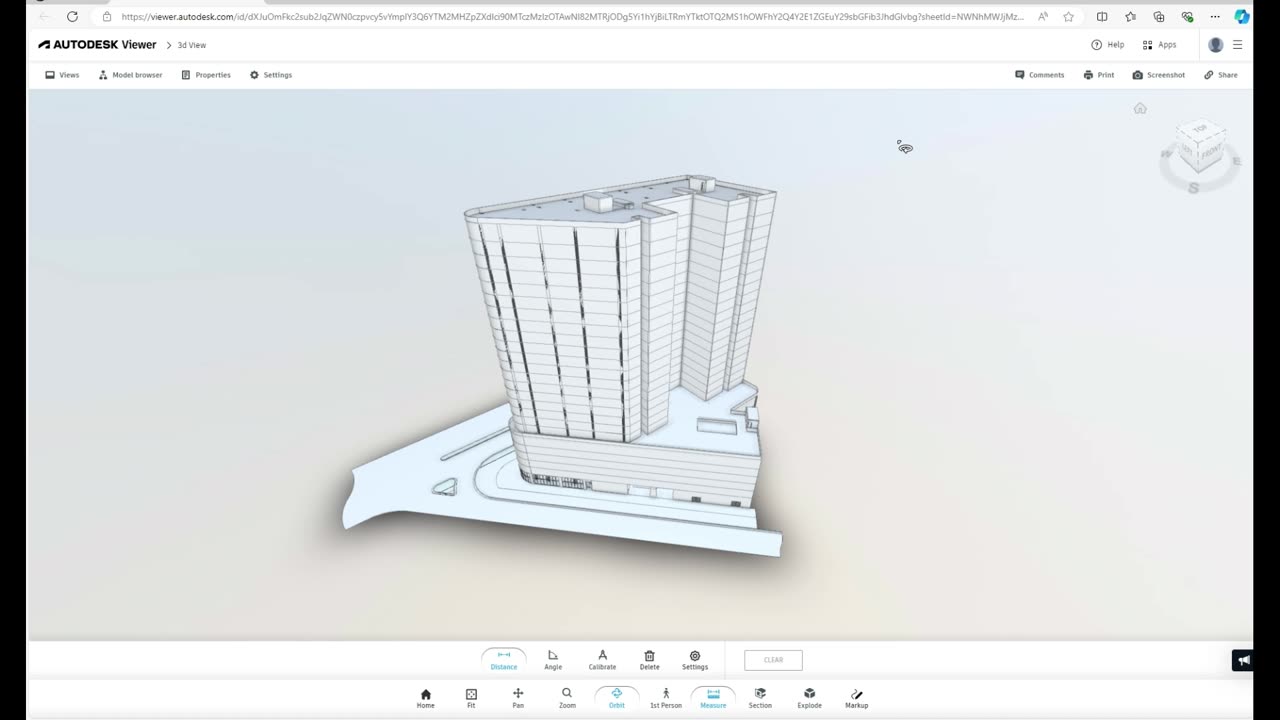This screenshot has height=720, width=1280.
Task: Click the TOP face of view cube
Action: coord(1200,129)
